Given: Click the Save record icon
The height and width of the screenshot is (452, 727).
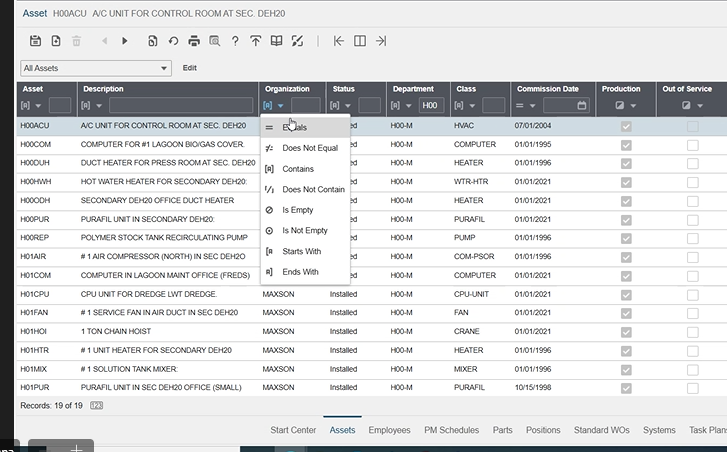Looking at the screenshot, I should click(x=35, y=41).
